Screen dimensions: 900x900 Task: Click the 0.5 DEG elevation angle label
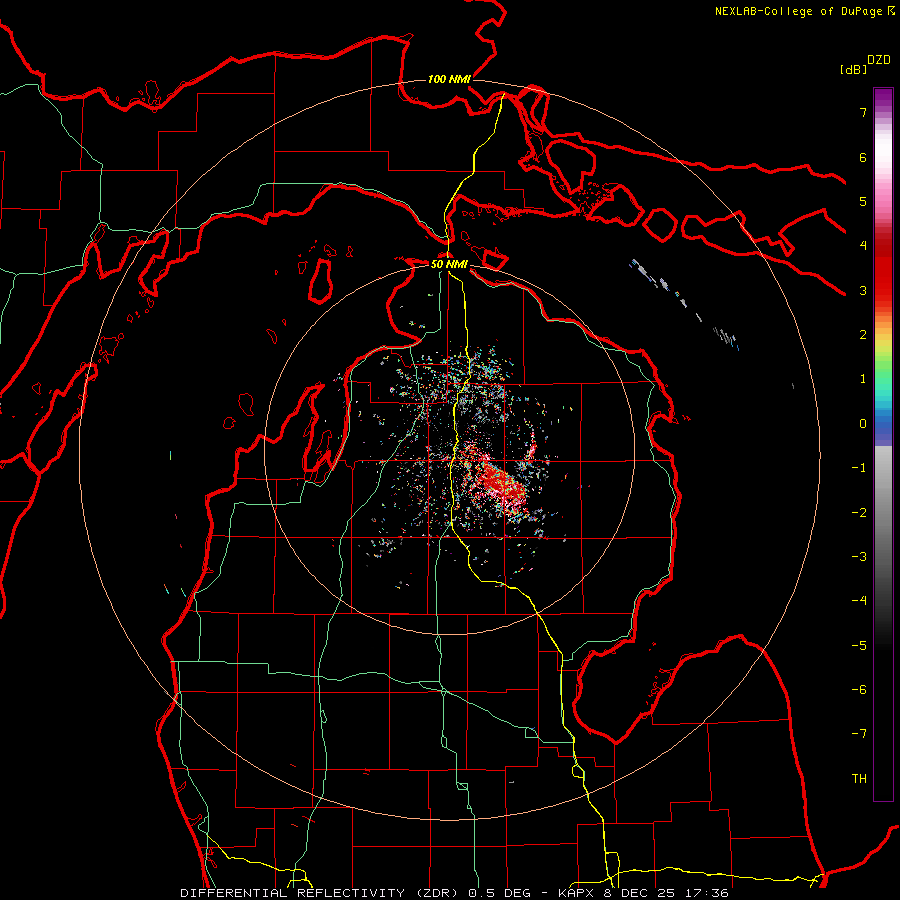pos(503,893)
